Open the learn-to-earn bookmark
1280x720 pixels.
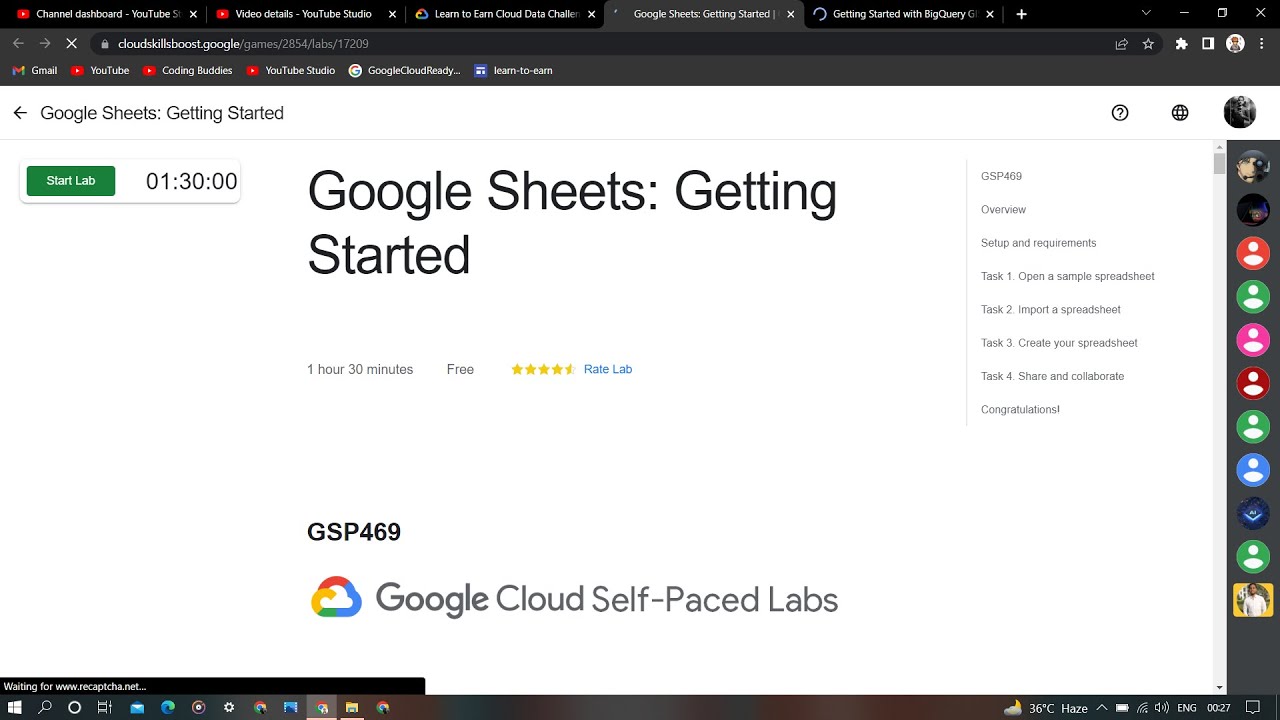point(513,71)
